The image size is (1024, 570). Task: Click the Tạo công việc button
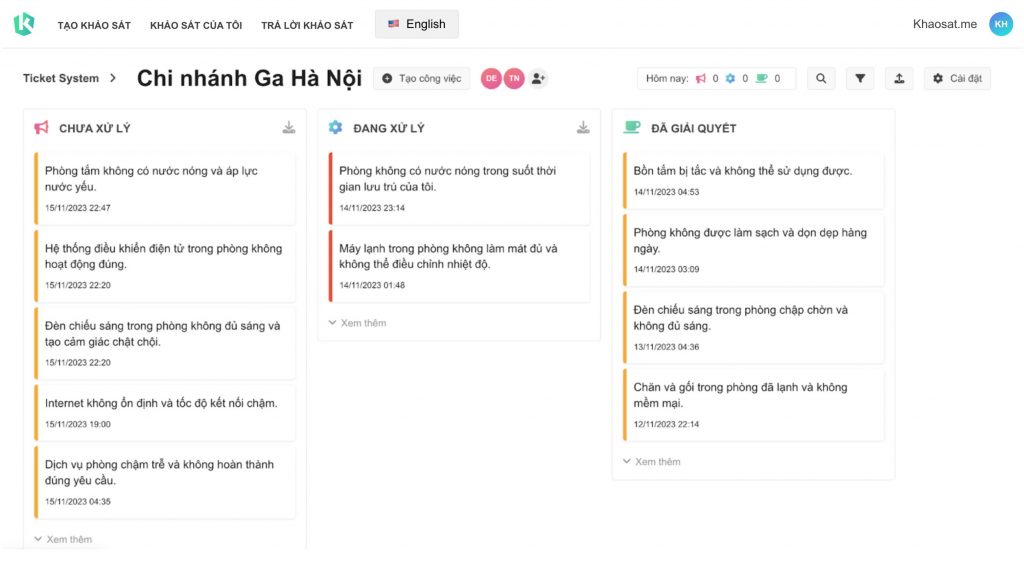coord(422,78)
